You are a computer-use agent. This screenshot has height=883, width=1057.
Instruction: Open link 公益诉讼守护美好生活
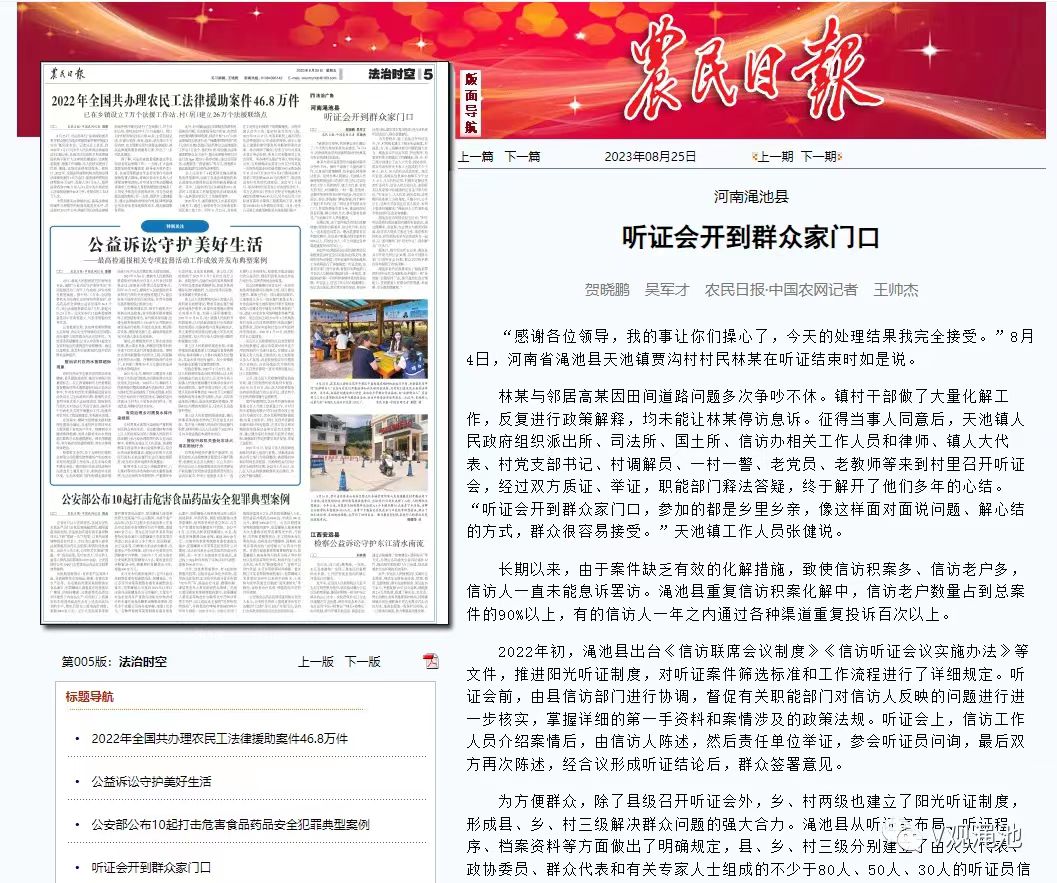click(x=151, y=781)
